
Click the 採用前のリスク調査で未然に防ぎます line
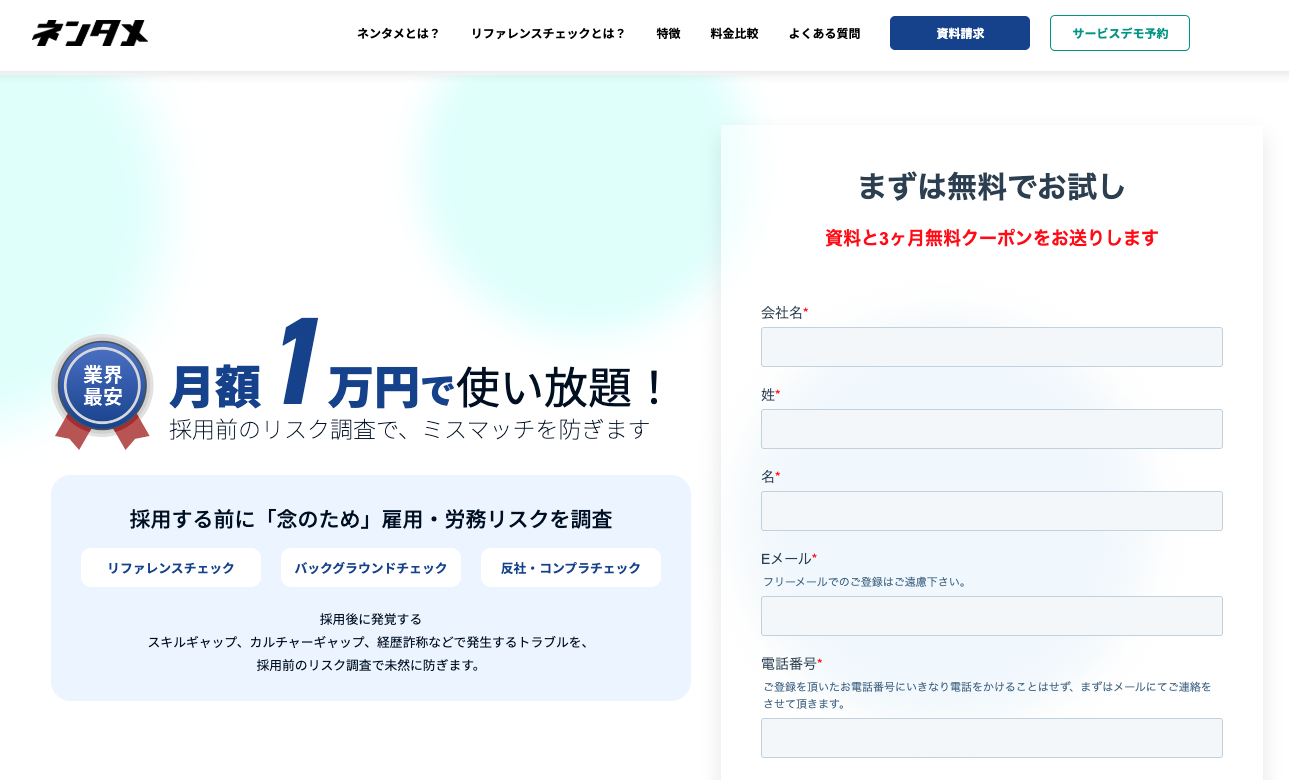coord(371,665)
